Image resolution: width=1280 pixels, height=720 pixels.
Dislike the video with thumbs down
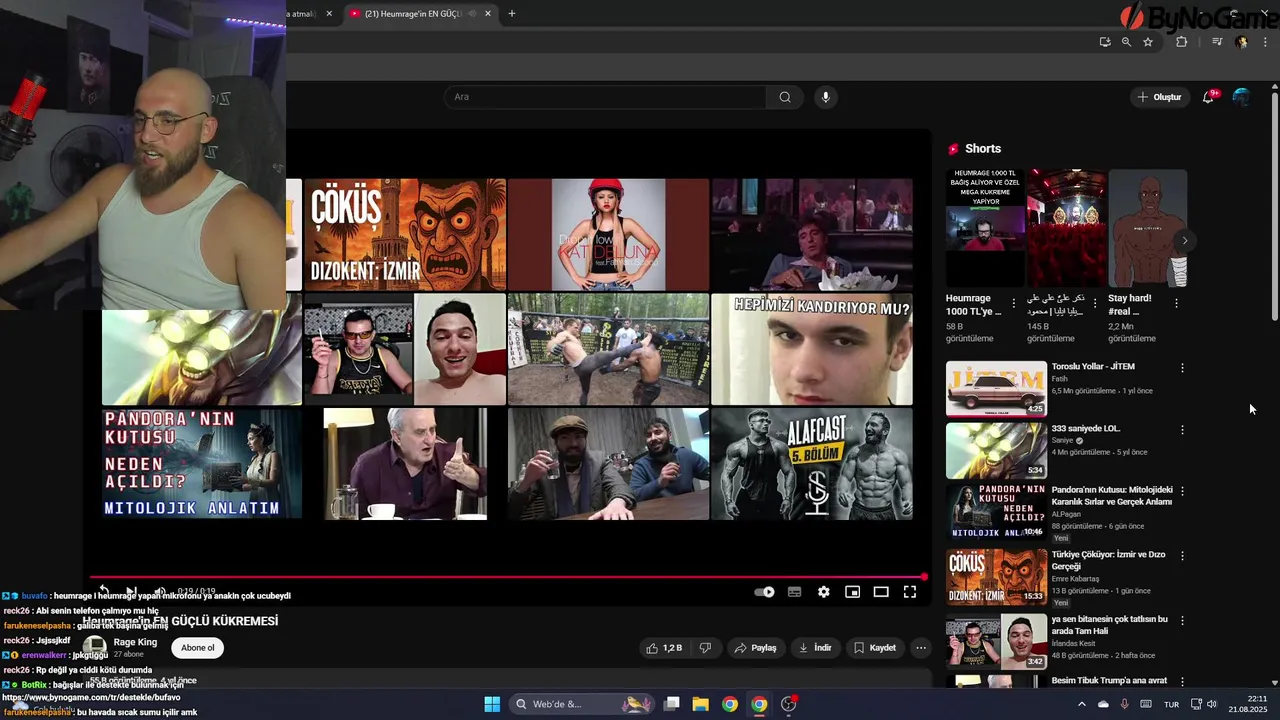click(705, 648)
